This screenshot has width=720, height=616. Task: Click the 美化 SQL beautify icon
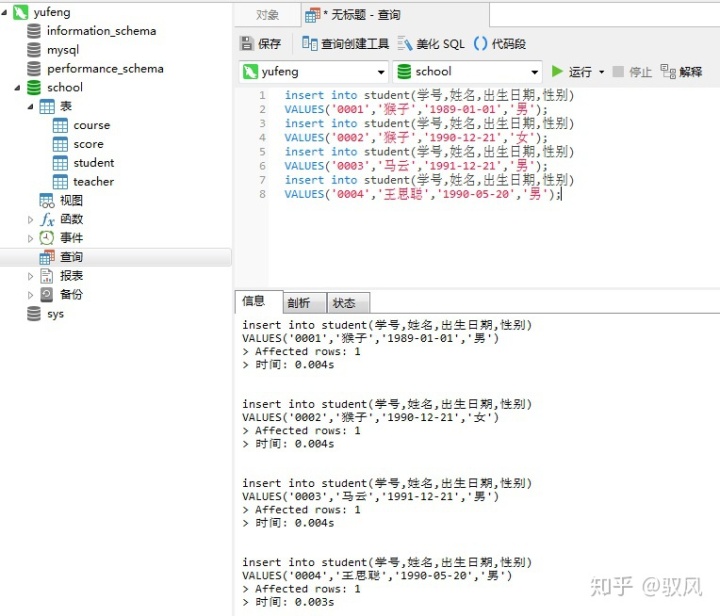(x=405, y=44)
